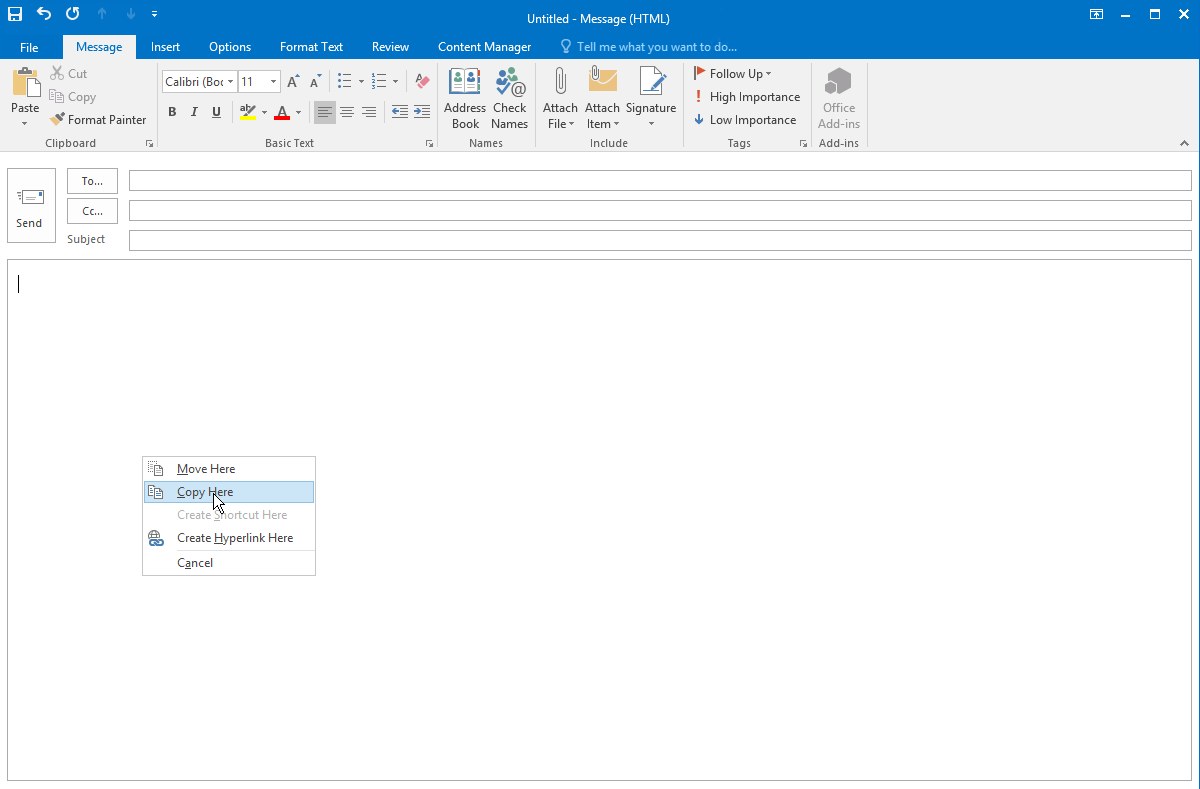Click into the Cc recipients field

pos(660,211)
